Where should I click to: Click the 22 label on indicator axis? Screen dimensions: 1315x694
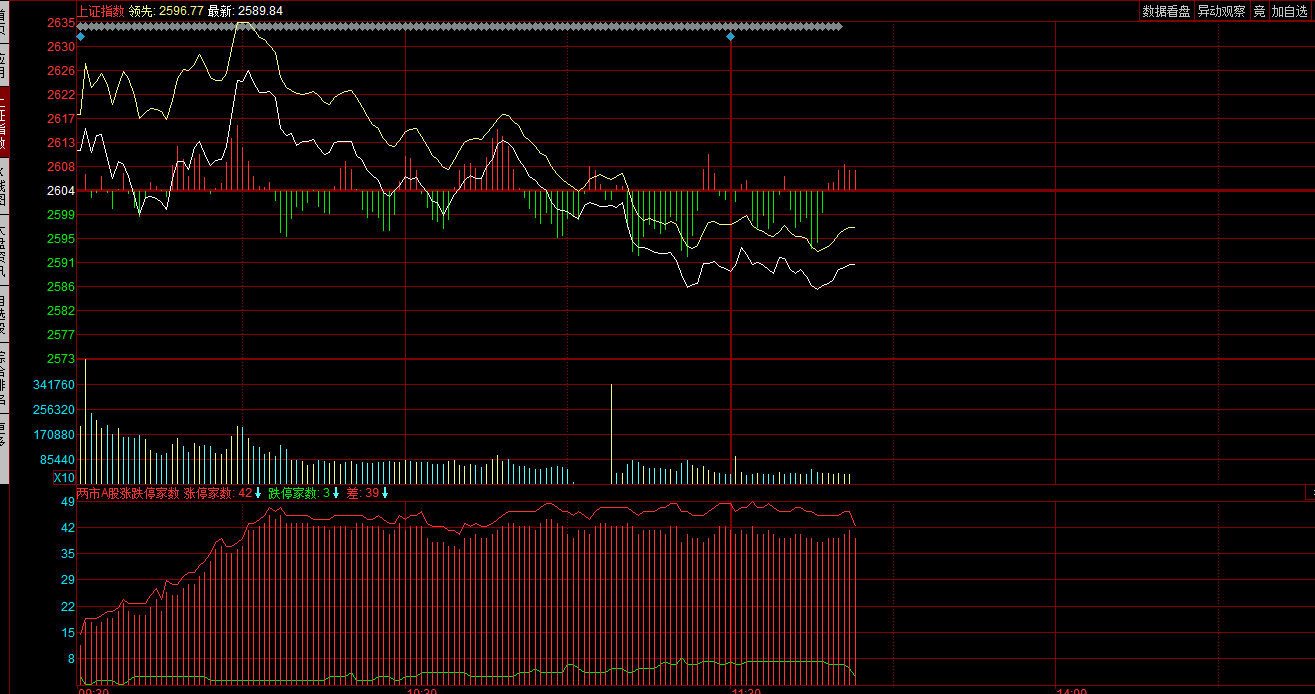click(68, 606)
